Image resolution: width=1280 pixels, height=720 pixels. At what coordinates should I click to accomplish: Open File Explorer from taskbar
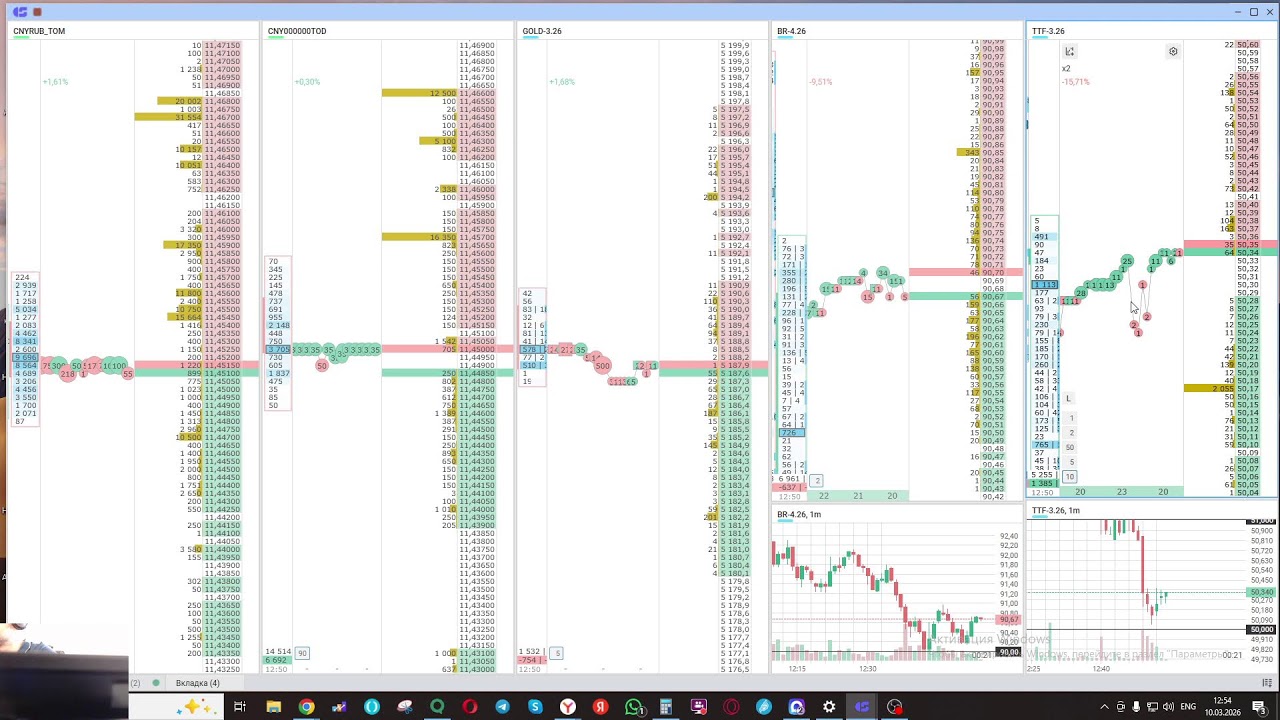[x=273, y=707]
